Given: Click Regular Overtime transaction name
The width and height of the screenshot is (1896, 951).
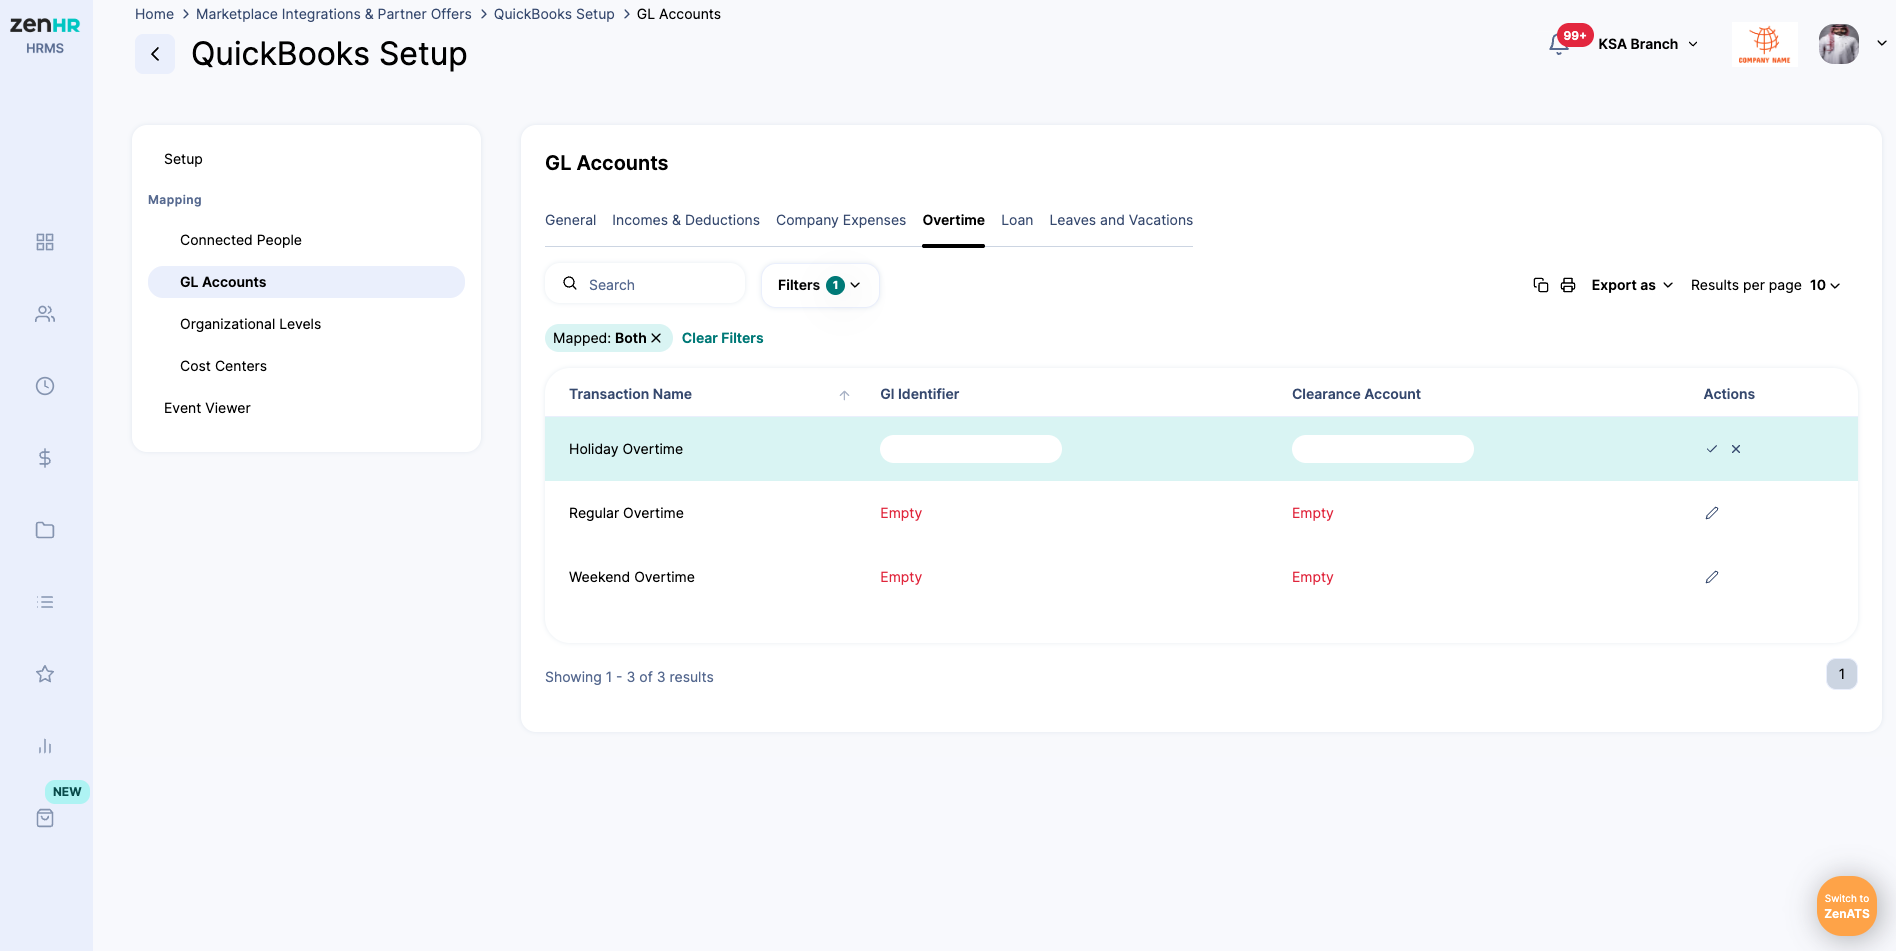Looking at the screenshot, I should point(626,513).
